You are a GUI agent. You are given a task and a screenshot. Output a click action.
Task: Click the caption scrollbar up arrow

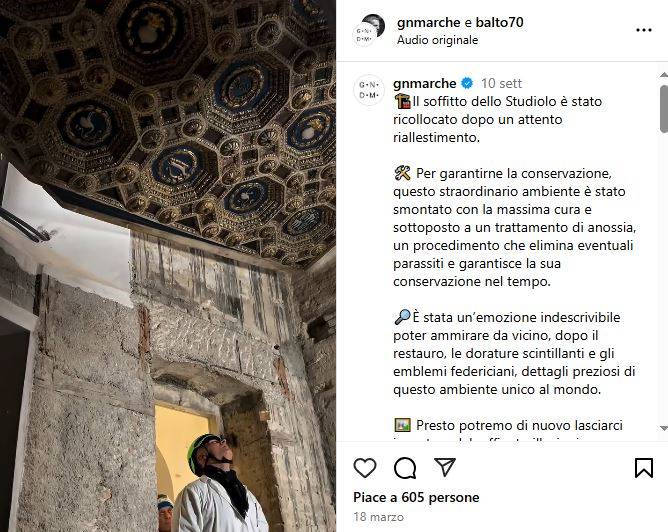(664, 75)
